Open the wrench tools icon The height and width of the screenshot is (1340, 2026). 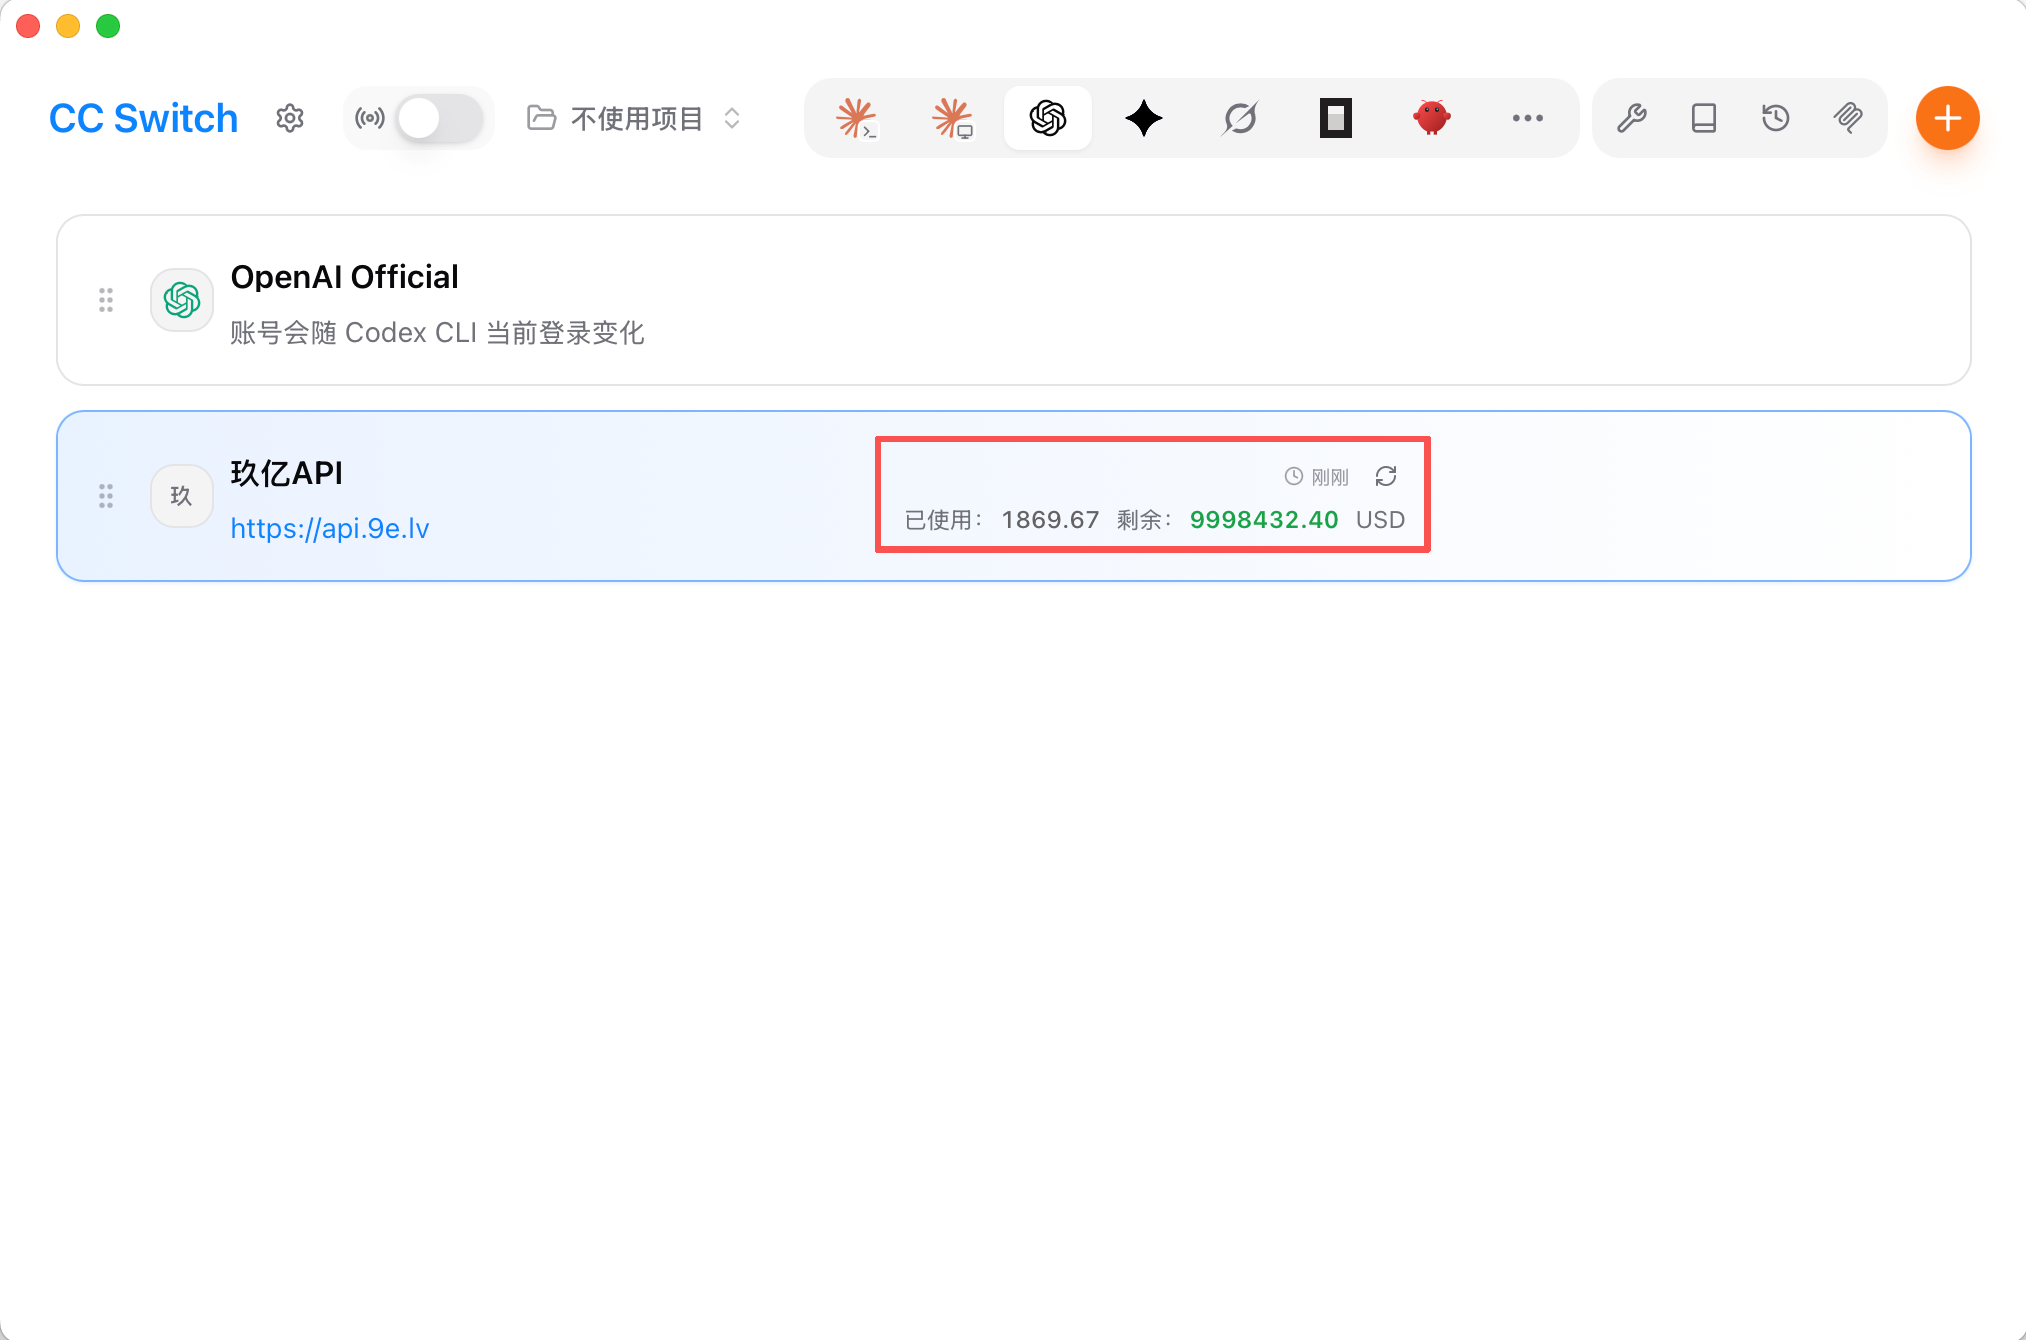tap(1632, 118)
